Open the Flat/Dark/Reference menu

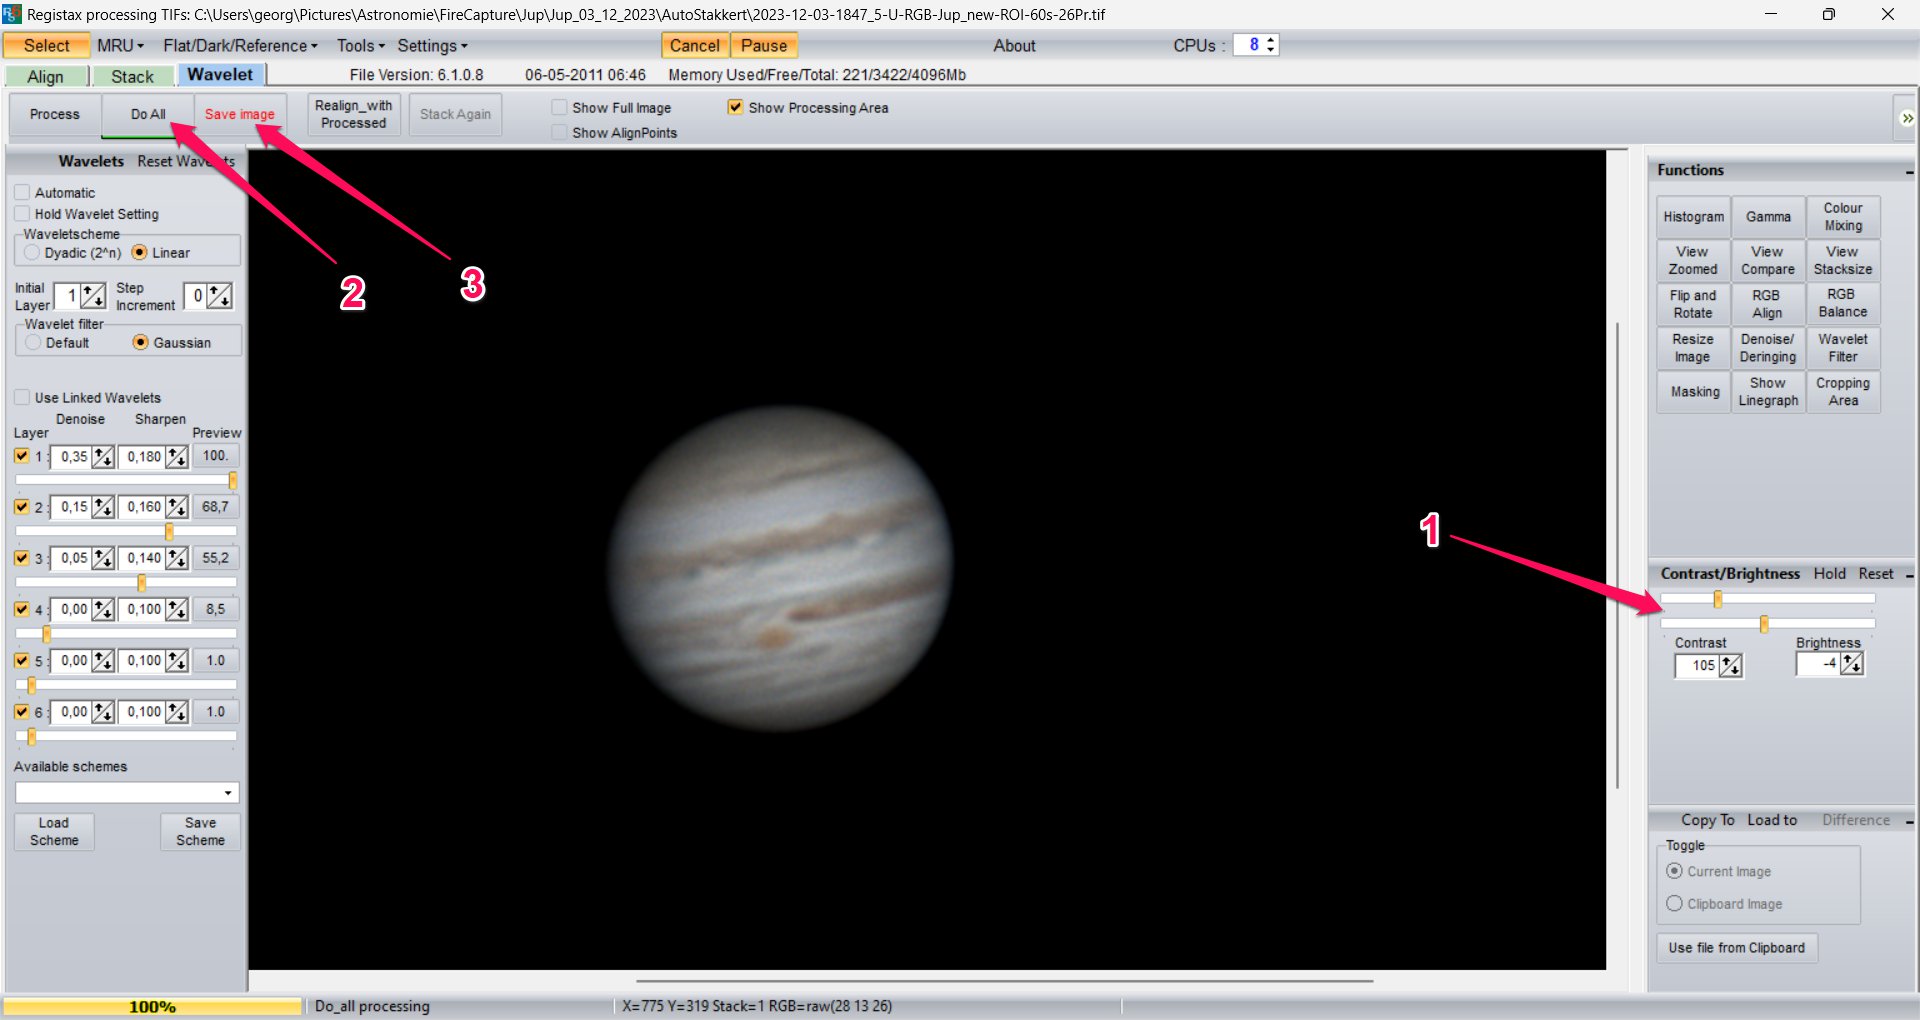240,46
